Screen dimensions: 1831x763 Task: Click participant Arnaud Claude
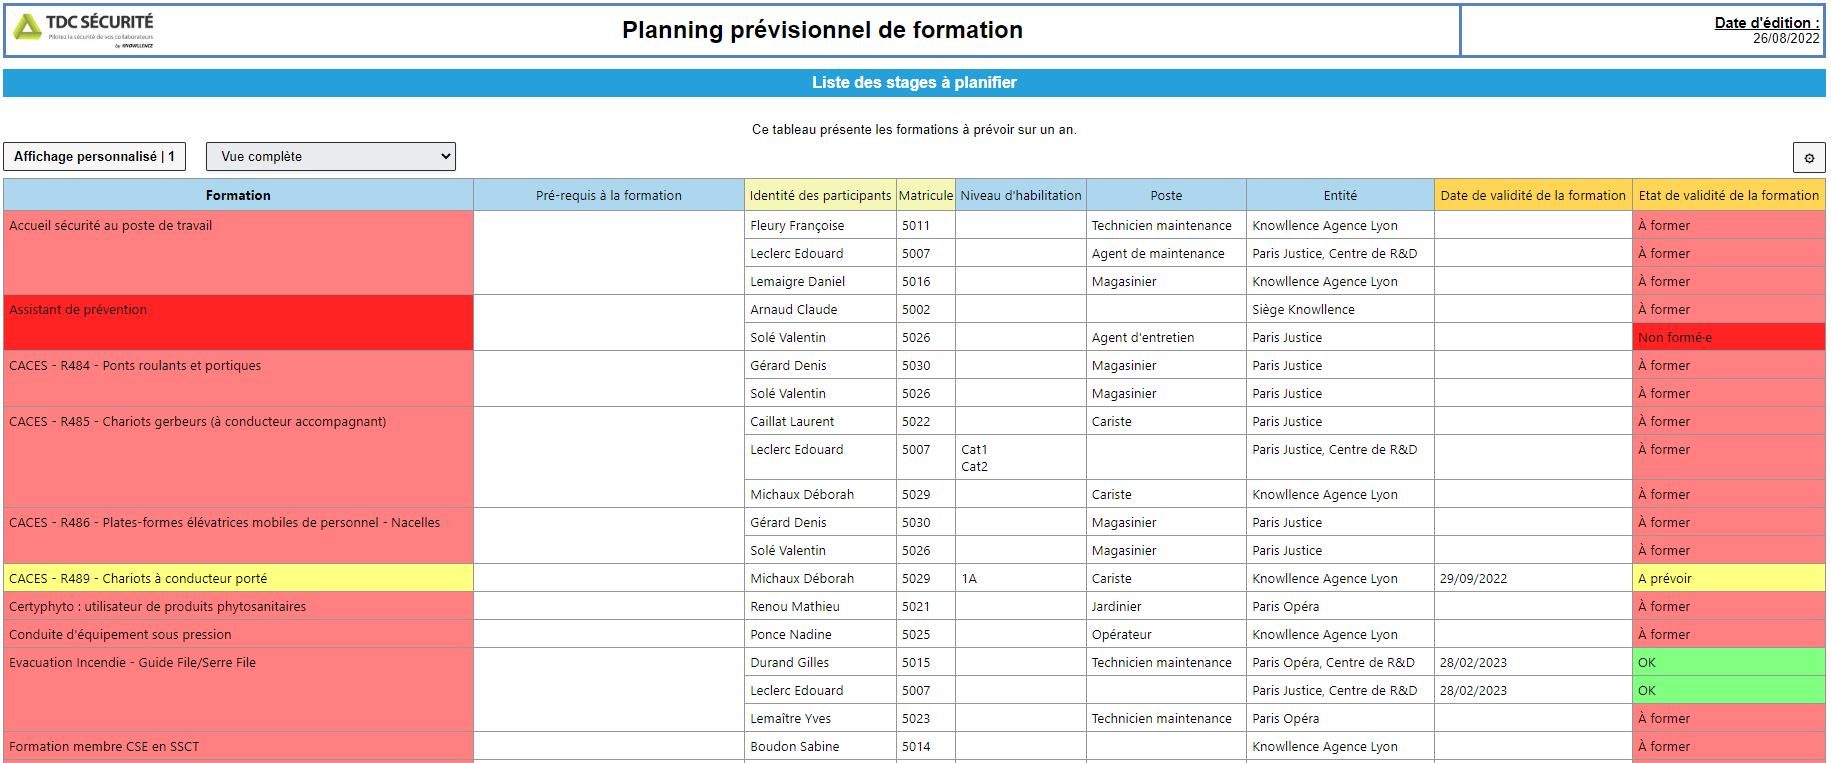point(794,309)
